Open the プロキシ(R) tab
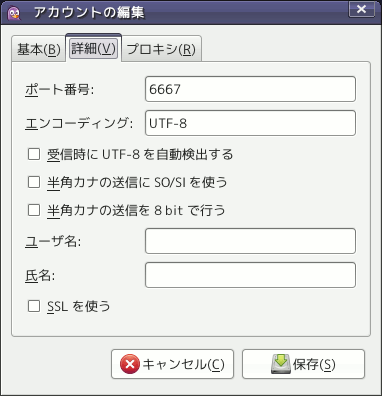The image size is (382, 396). [x=161, y=49]
